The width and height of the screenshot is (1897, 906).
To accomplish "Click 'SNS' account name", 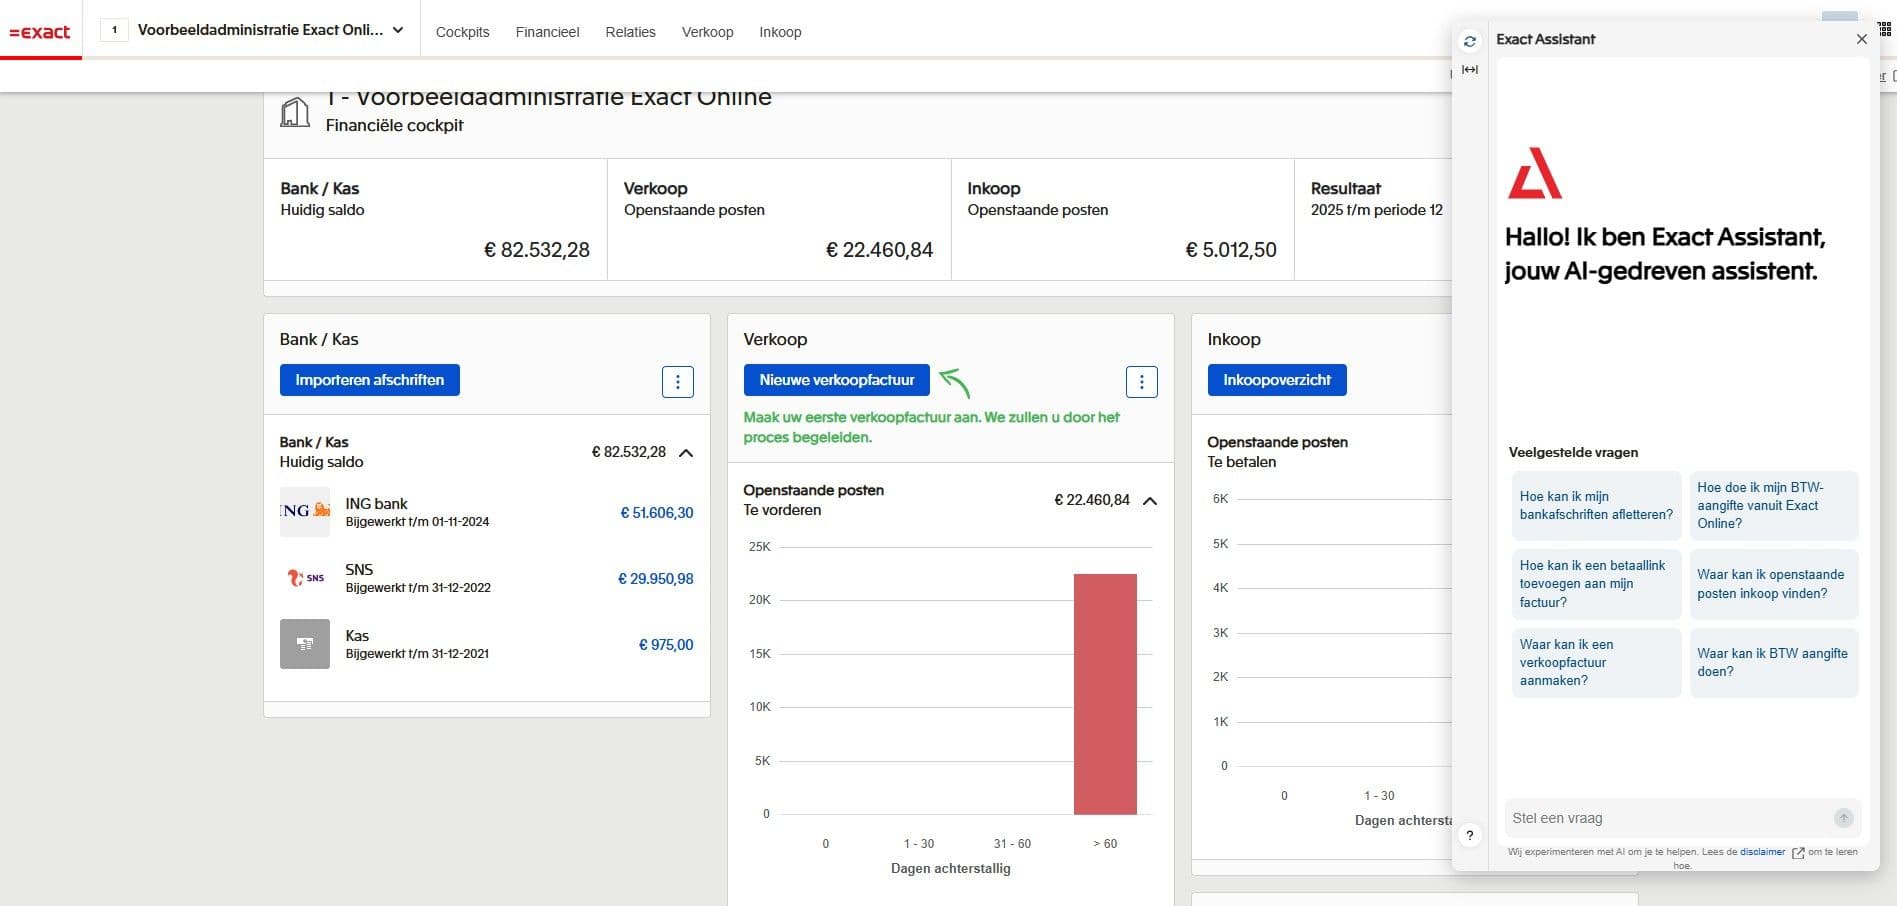I will (x=359, y=570).
